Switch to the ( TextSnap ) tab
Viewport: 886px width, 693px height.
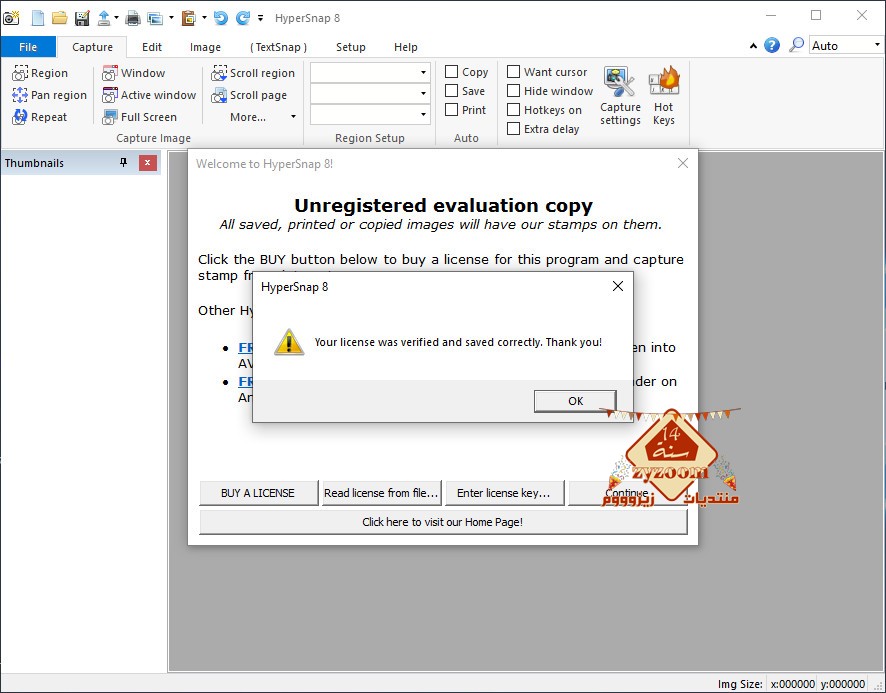pos(279,47)
